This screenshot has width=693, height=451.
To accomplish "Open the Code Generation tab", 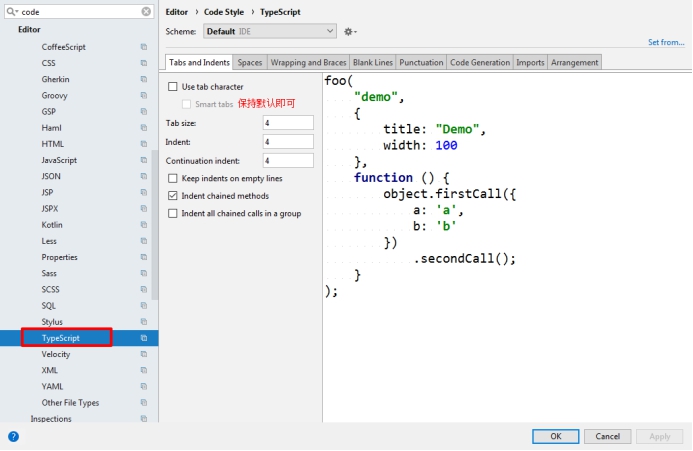I will point(480,62).
